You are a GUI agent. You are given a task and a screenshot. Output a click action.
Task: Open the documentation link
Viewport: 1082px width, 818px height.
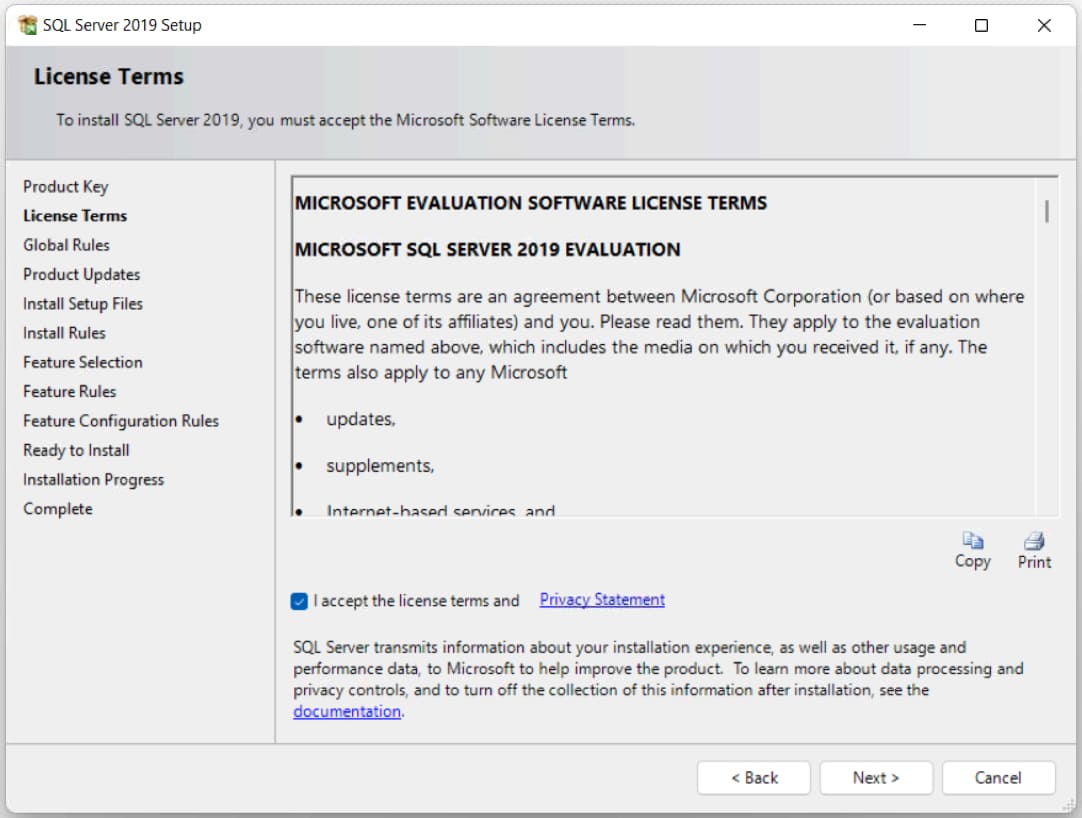[x=347, y=712]
